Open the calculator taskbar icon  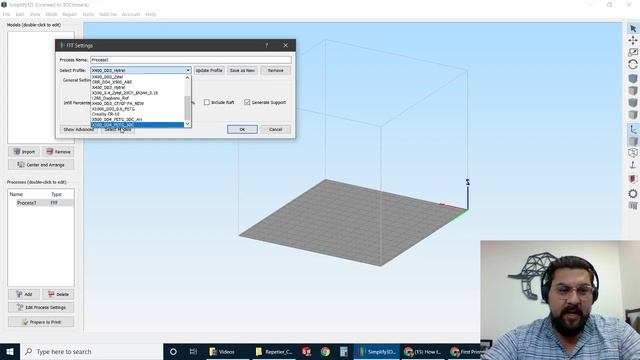point(344,351)
